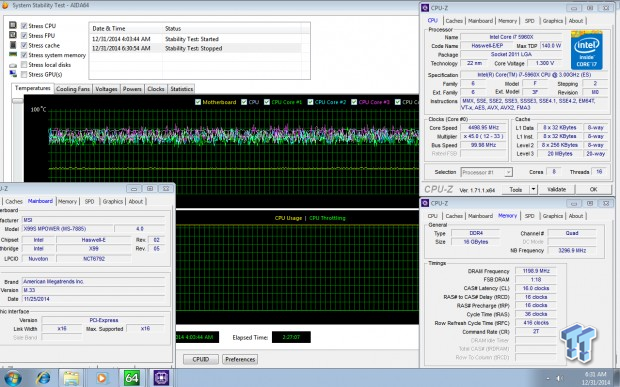620x387 pixels.
Task: Click the CPUID button
Action: [x=200, y=359]
